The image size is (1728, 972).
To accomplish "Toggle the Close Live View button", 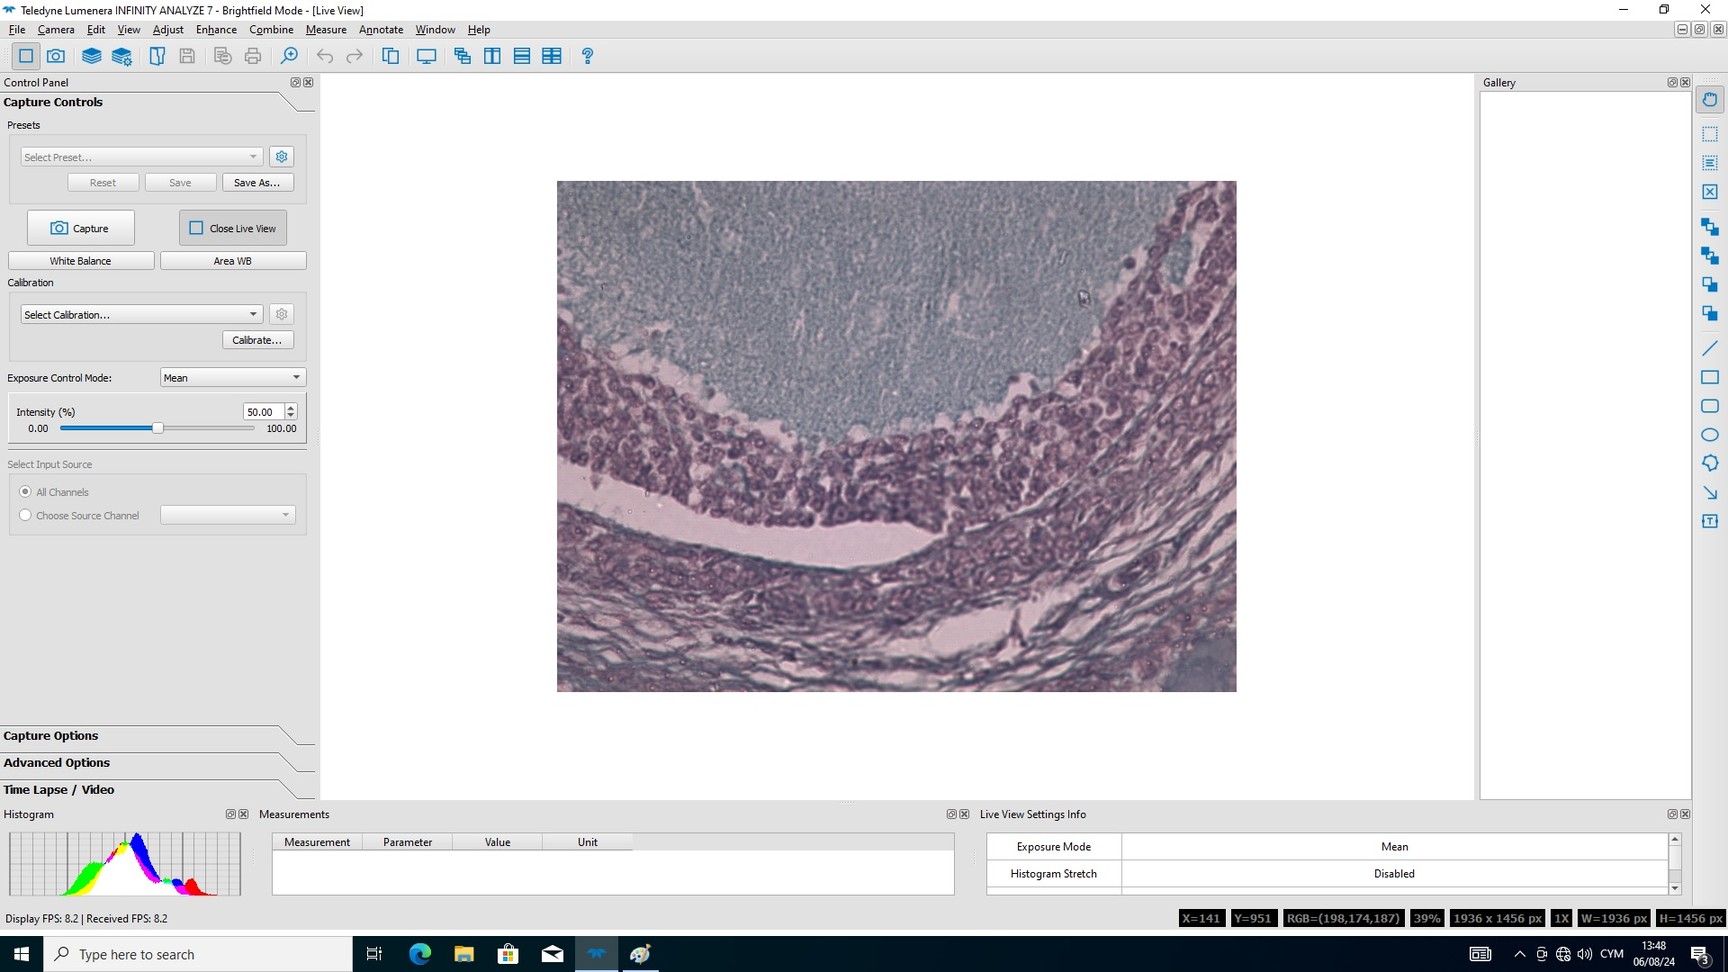I will [x=233, y=228].
